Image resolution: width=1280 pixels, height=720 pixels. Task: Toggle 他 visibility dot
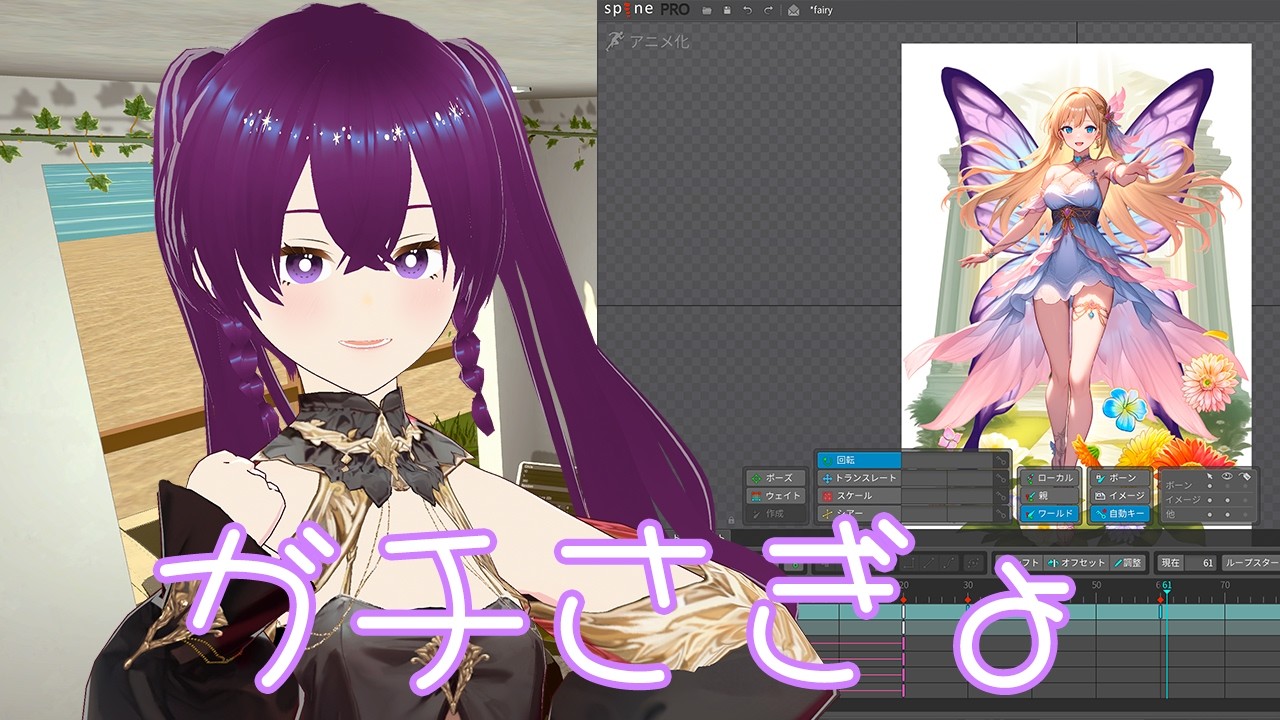point(1227,514)
